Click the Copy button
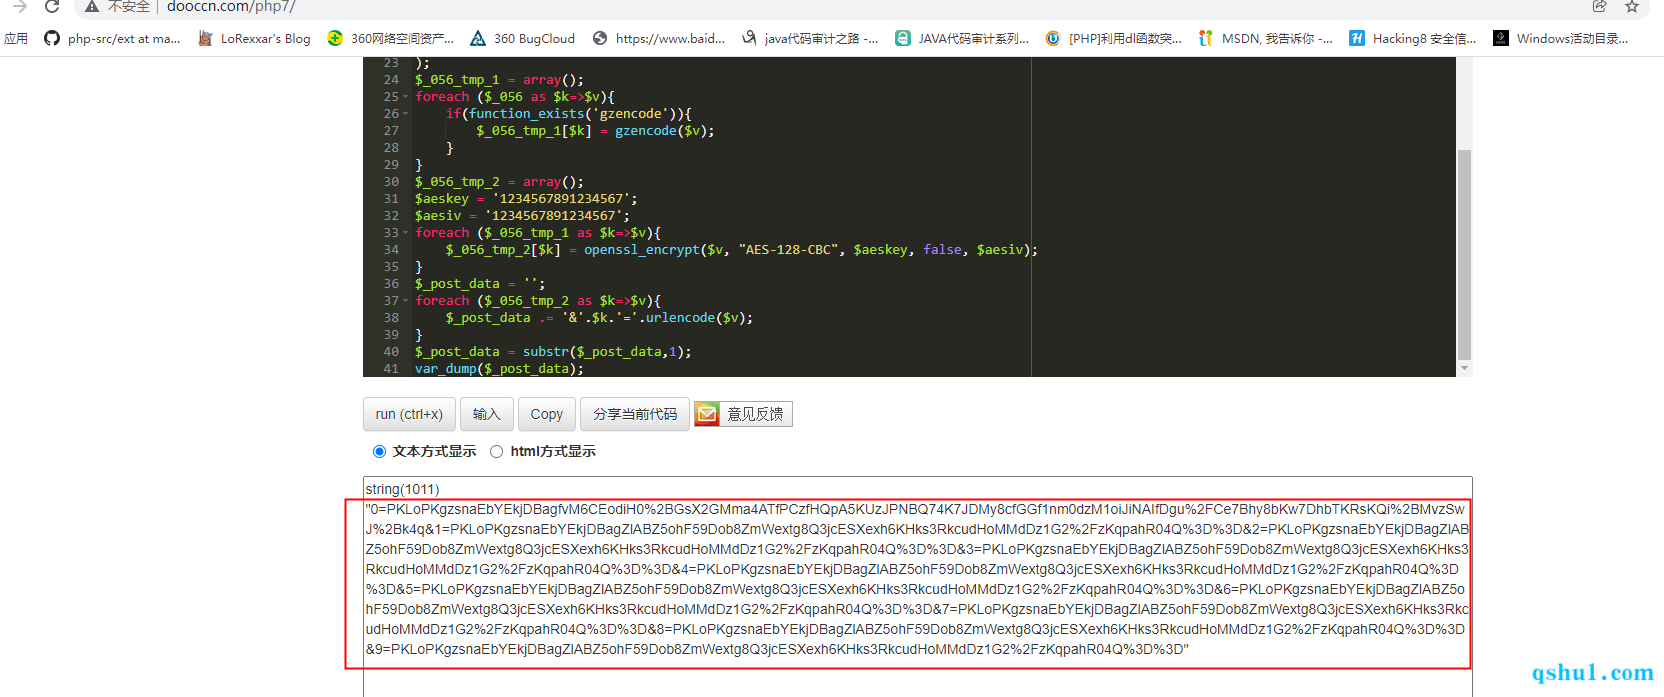 tap(546, 414)
